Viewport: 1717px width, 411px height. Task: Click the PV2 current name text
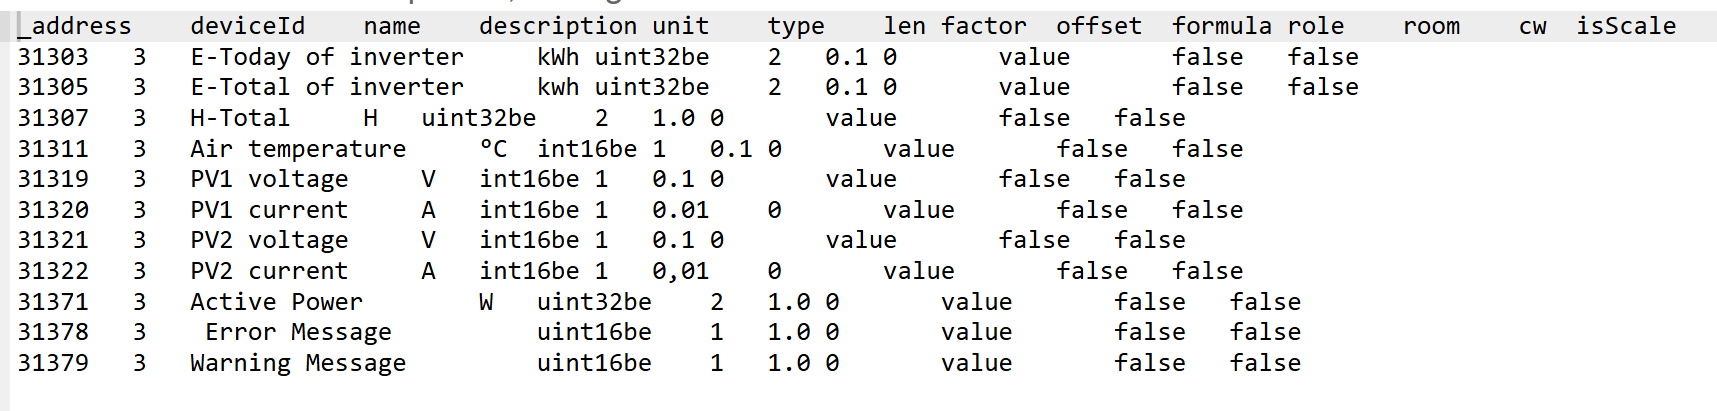tap(269, 271)
